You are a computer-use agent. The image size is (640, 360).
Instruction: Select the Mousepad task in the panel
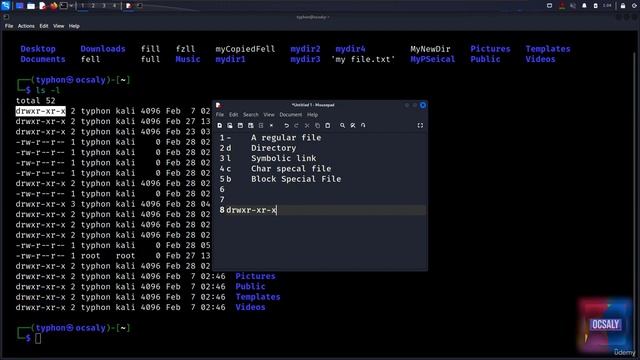point(129,6)
